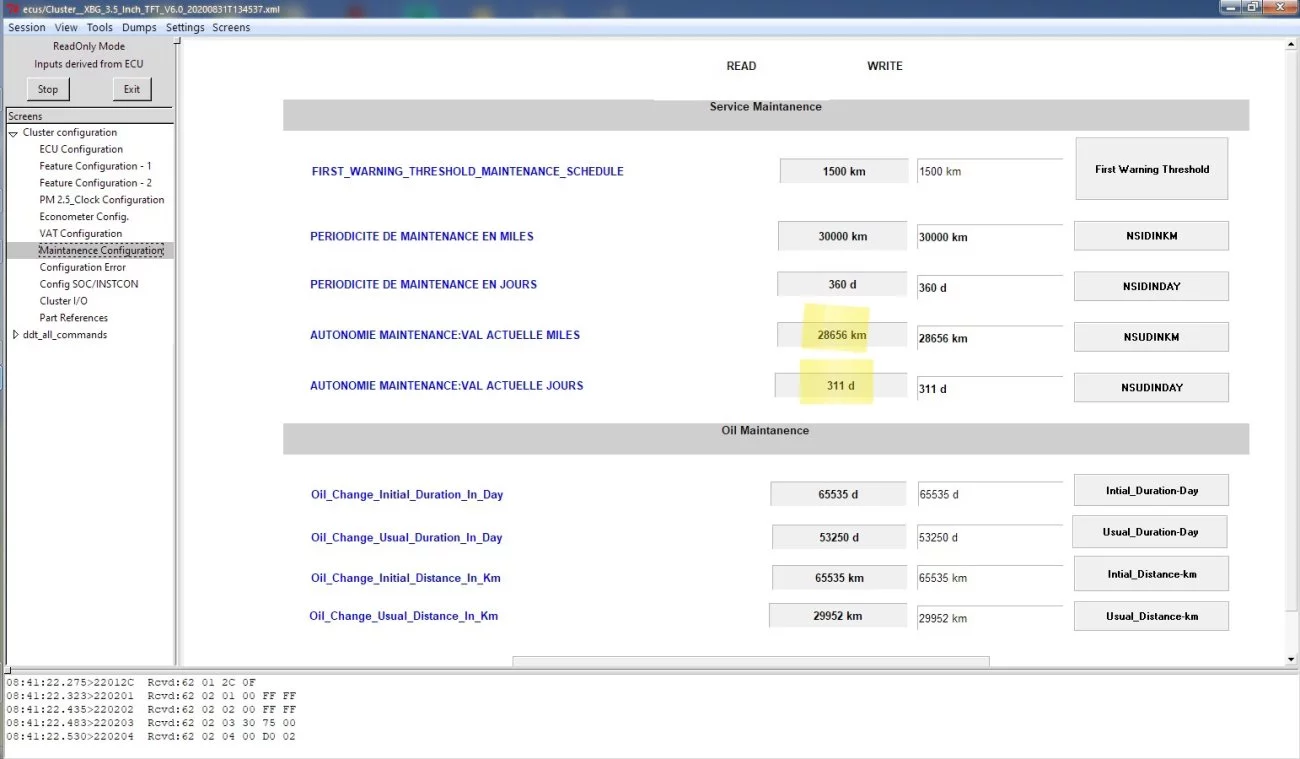Click the Oil initial duration 65535 d write field
Image resolution: width=1300 pixels, height=759 pixels.
click(x=990, y=494)
